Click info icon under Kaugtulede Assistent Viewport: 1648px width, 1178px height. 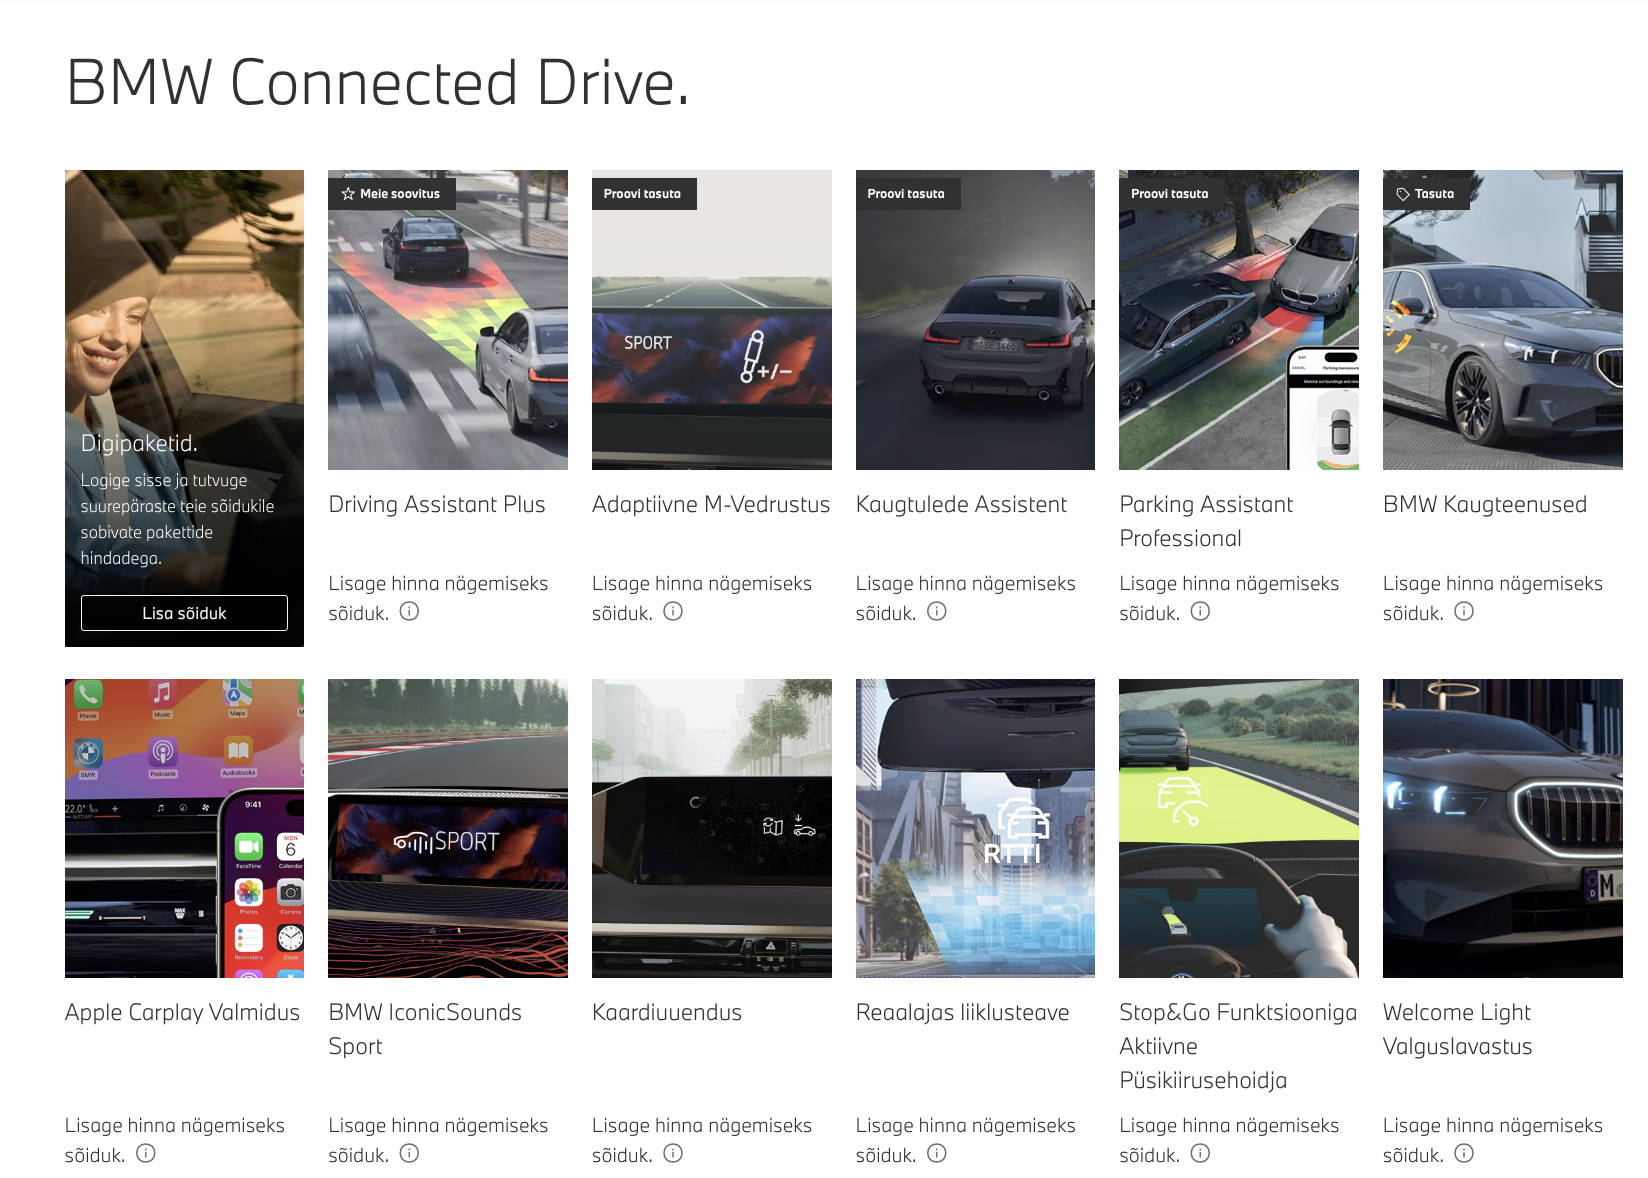[x=936, y=612]
